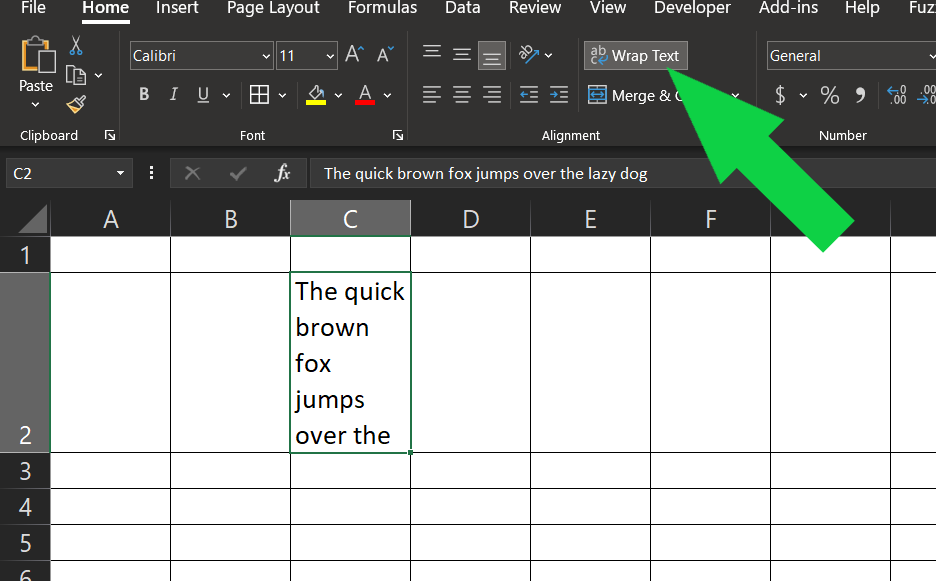Open the fill color dropdown arrow
Screen dimensions: 936x581
[338, 95]
